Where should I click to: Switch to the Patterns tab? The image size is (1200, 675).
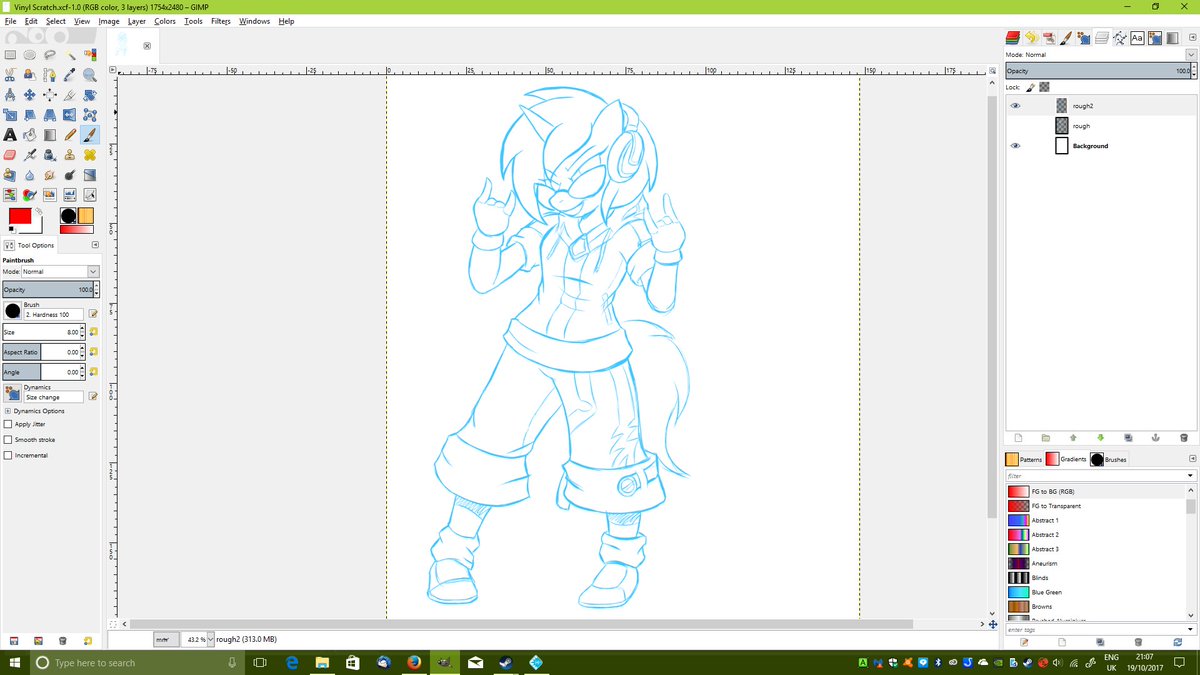pos(1024,459)
